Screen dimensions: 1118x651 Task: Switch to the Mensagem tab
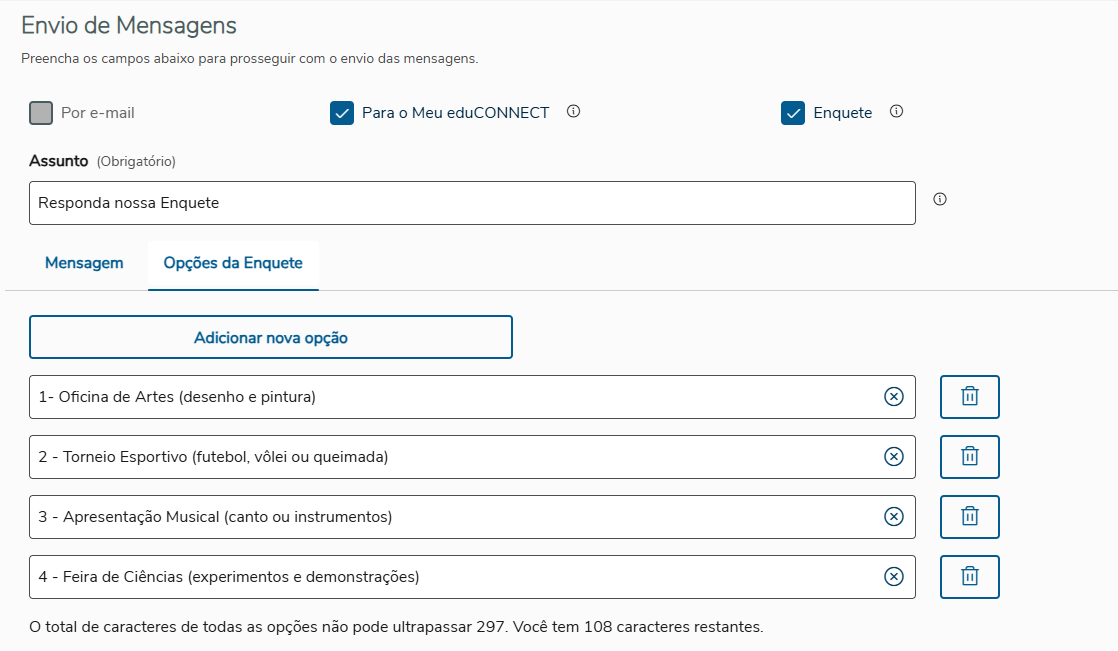pos(84,263)
